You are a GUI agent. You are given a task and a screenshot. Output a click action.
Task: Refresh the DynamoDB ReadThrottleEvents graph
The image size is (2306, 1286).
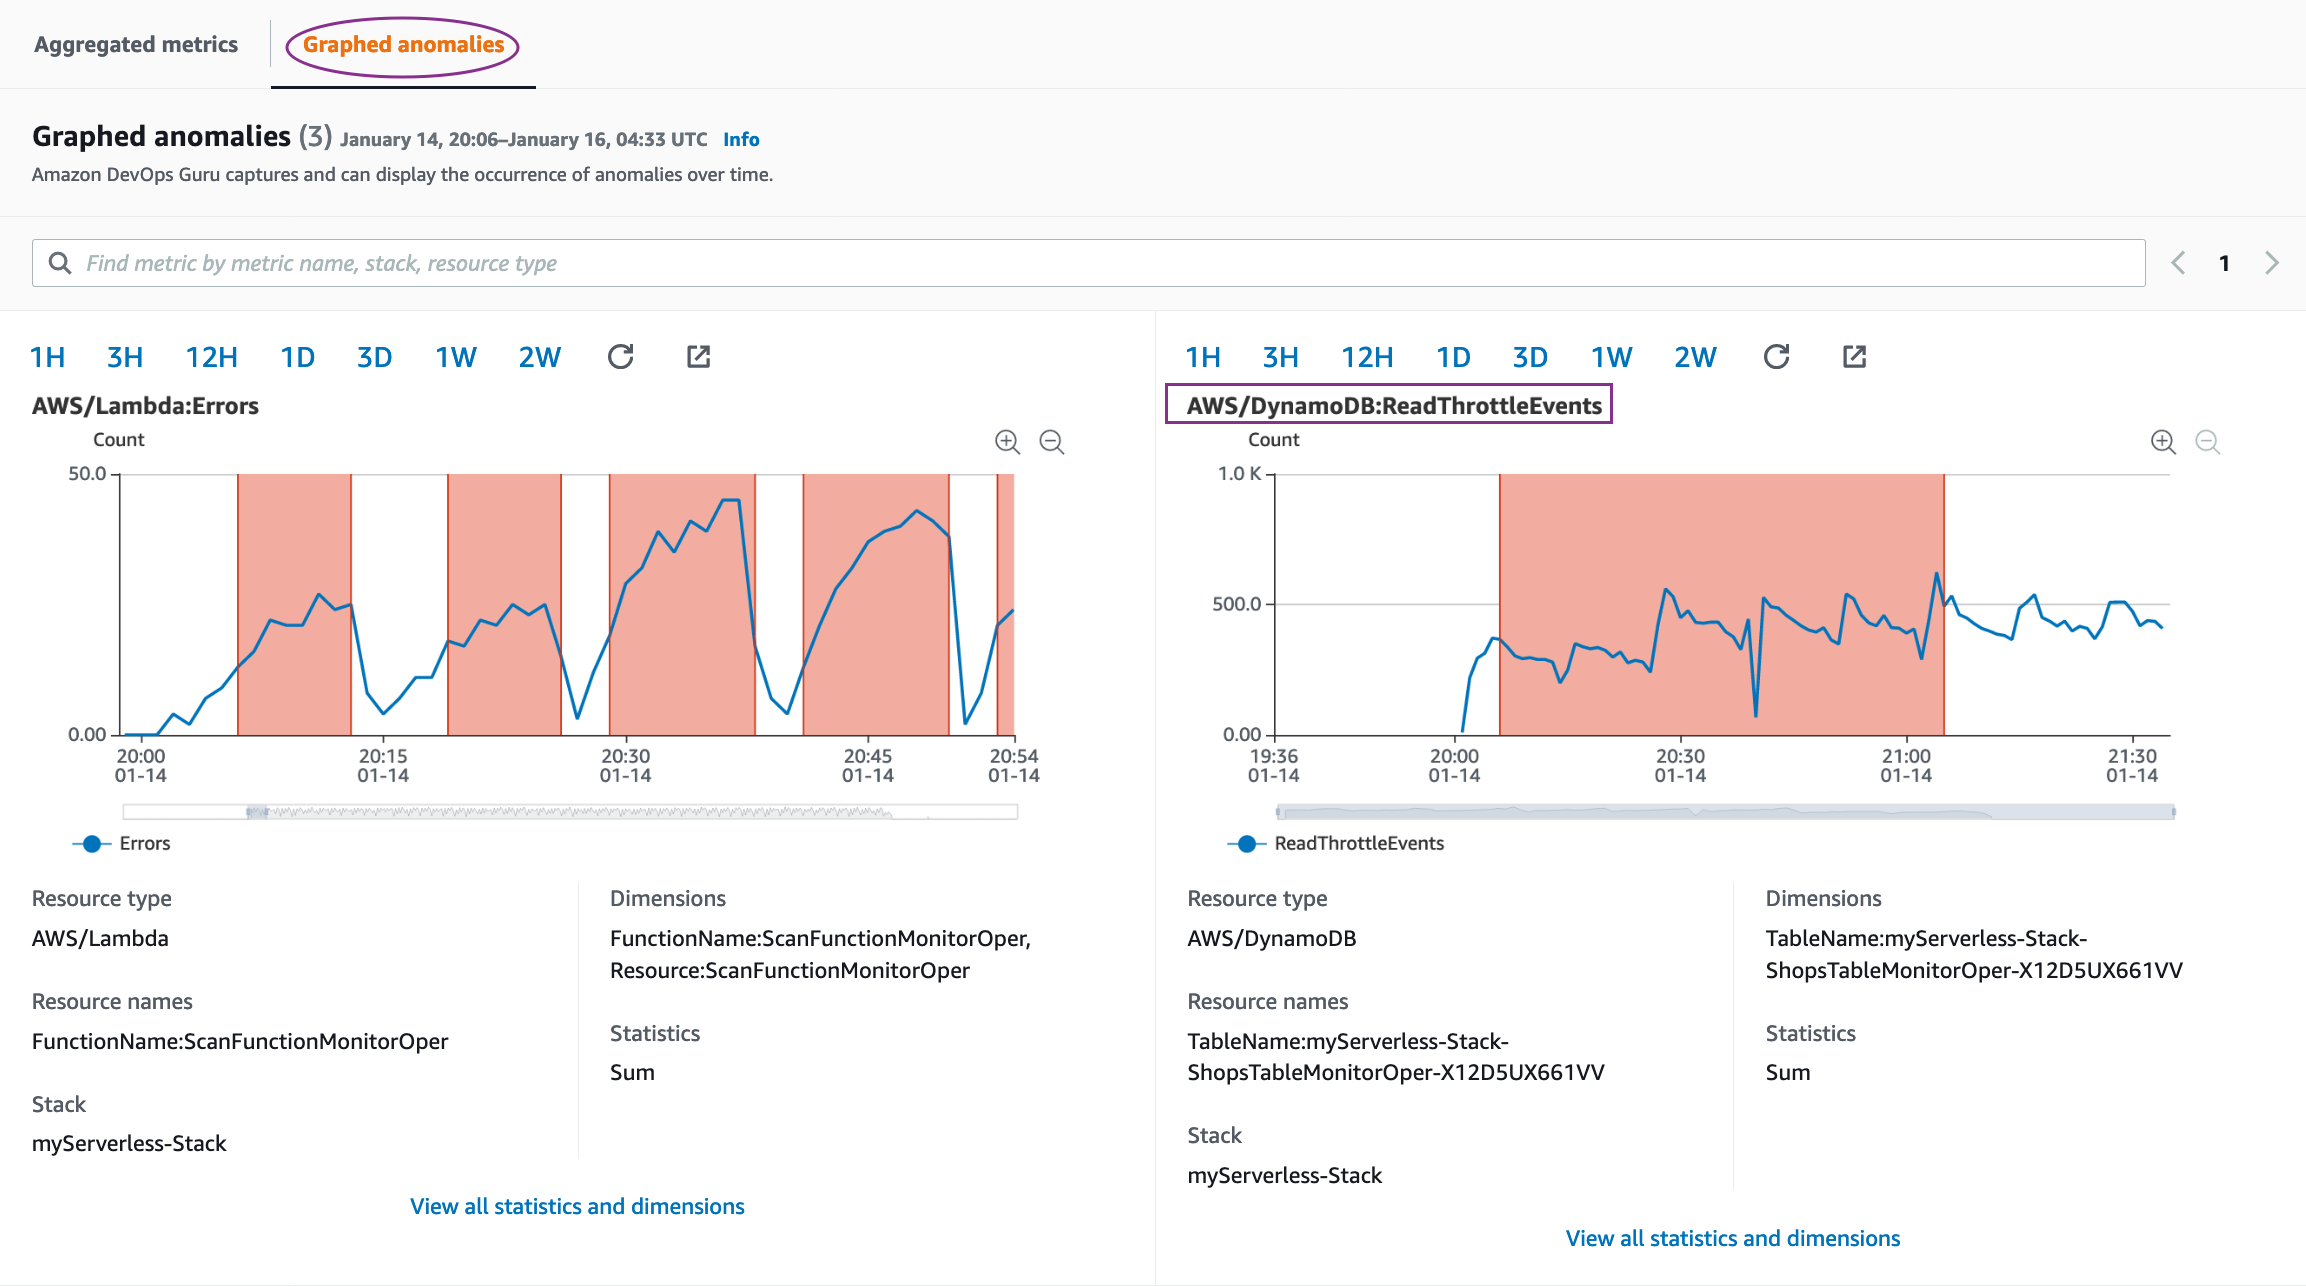pos(1776,357)
